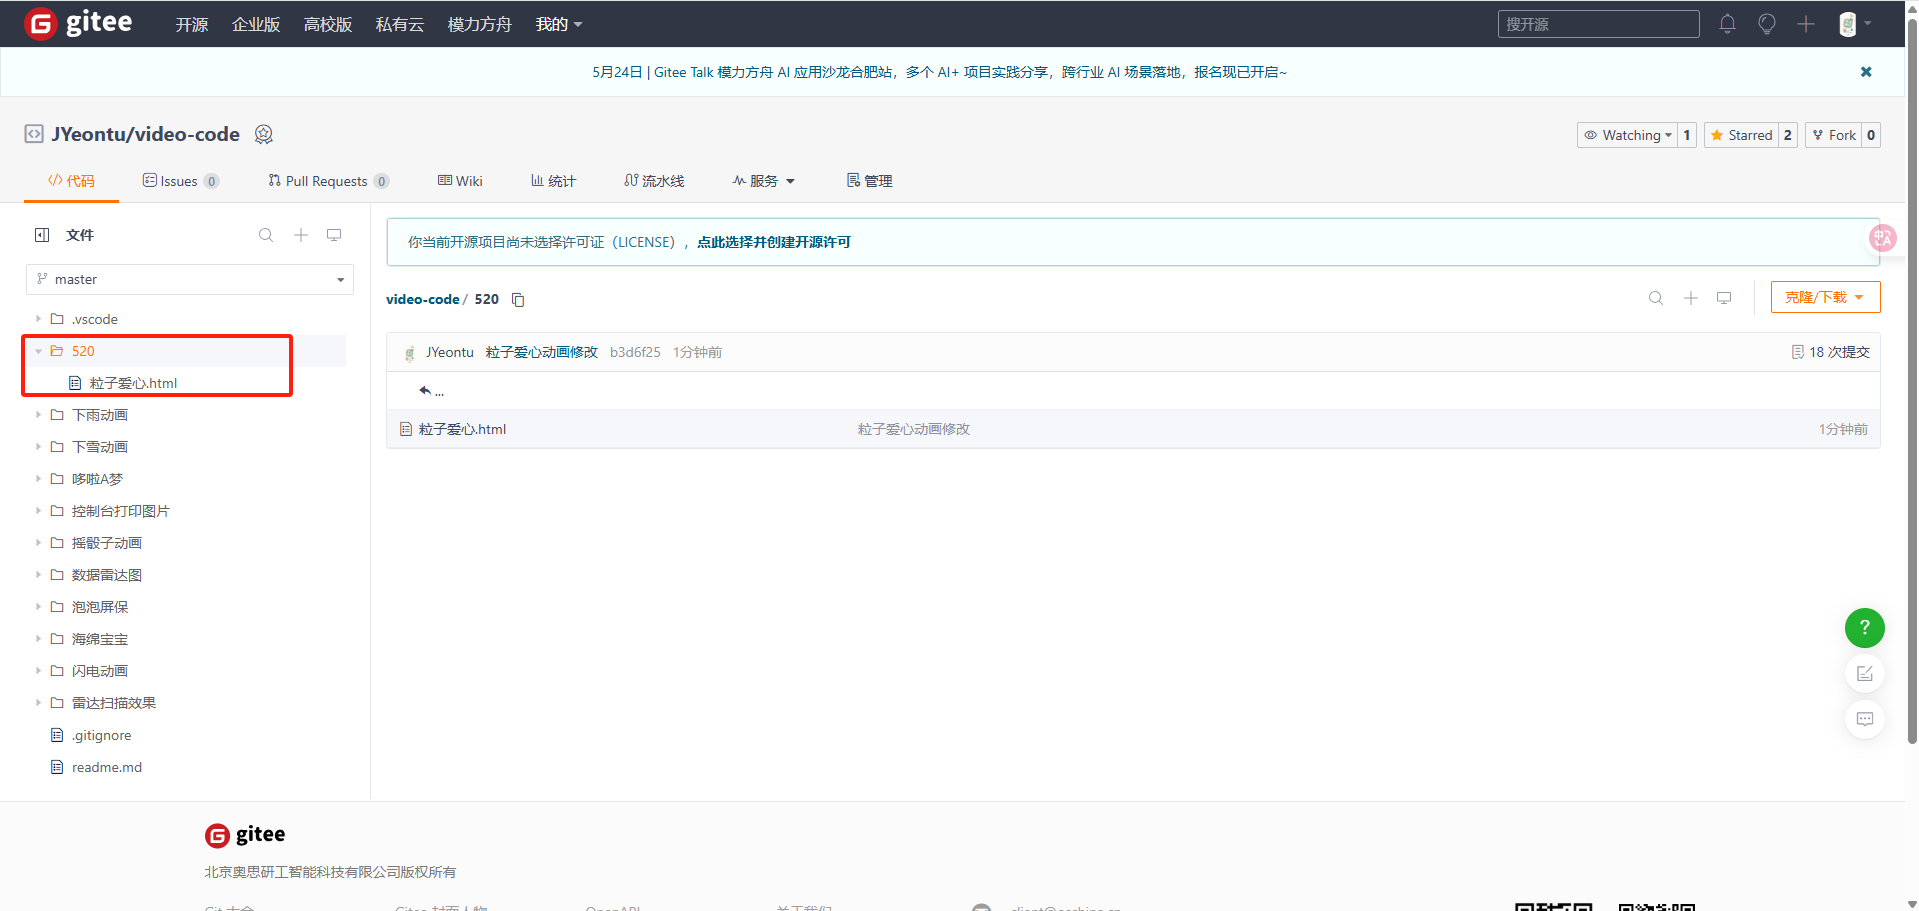Viewport: 1919px width, 911px height.
Task: Collapse the 520 folder
Action: pyautogui.click(x=39, y=351)
